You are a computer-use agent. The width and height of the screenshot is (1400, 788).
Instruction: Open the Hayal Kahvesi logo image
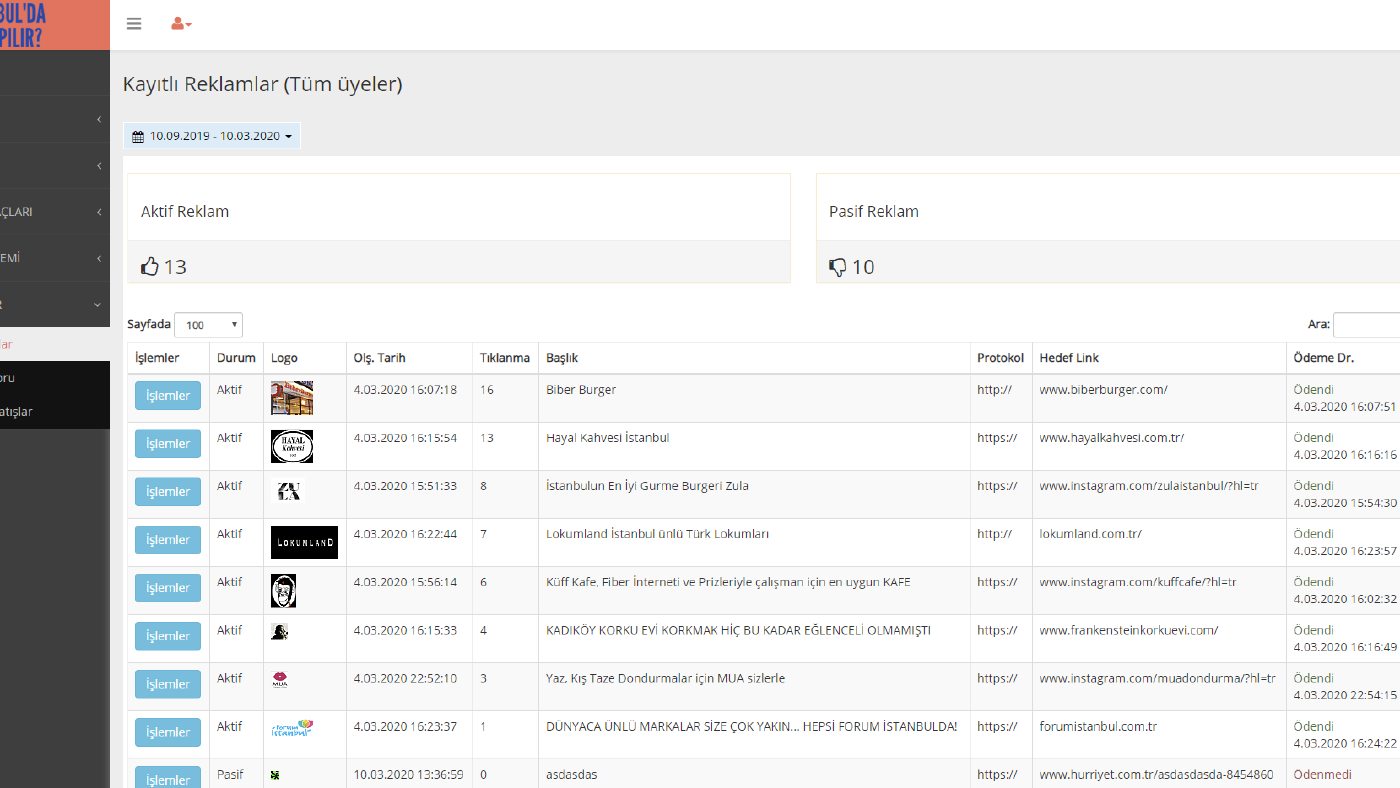(292, 446)
